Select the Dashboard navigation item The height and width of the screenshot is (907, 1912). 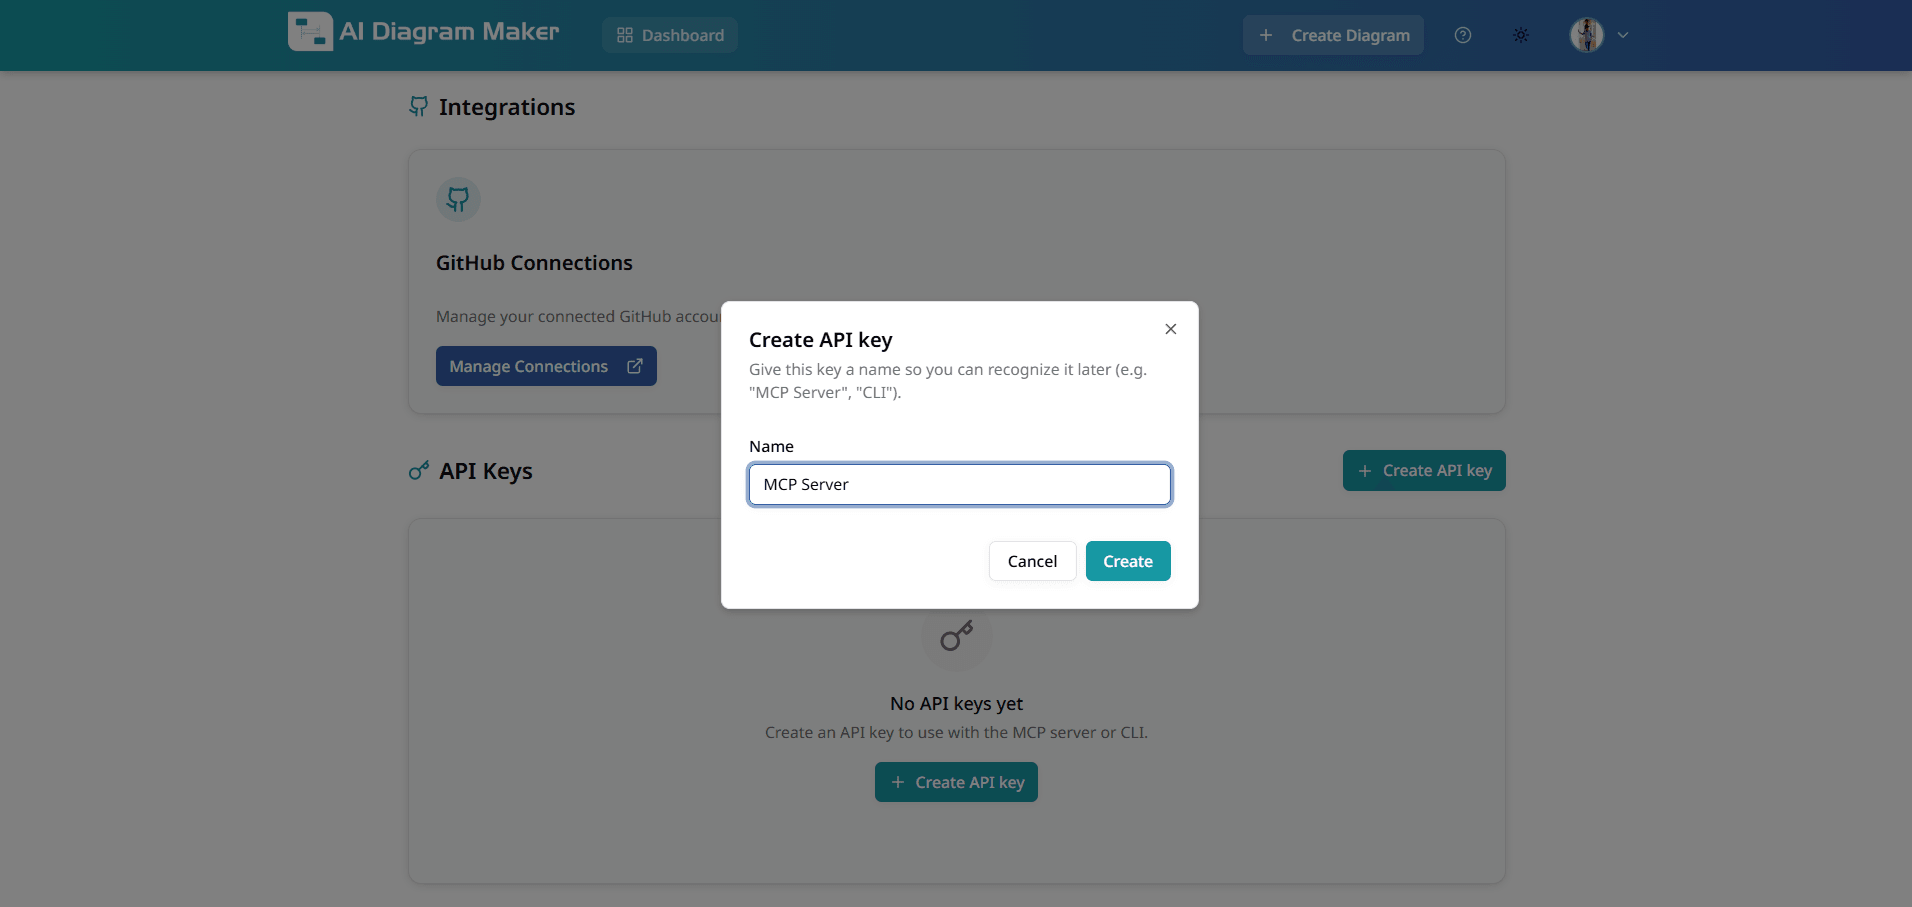pos(669,34)
